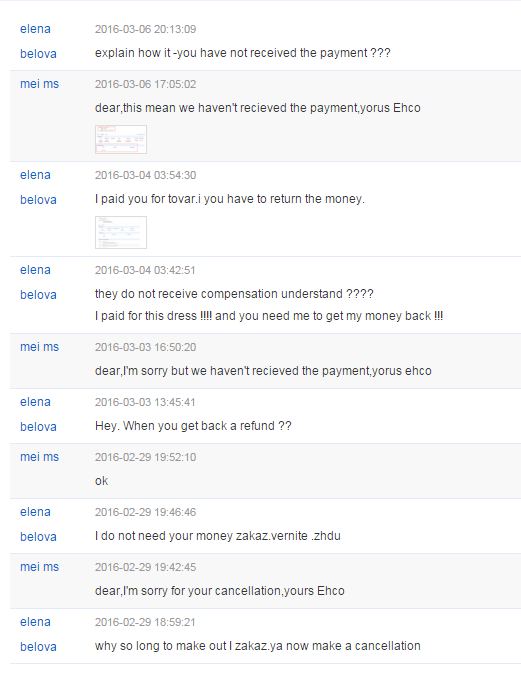Click mei ms name beside 'ok' message

click(39, 457)
